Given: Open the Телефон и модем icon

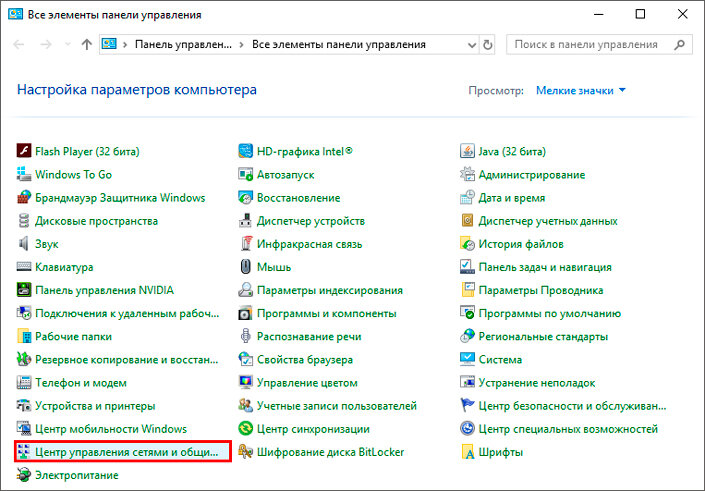Looking at the screenshot, I should tap(23, 383).
